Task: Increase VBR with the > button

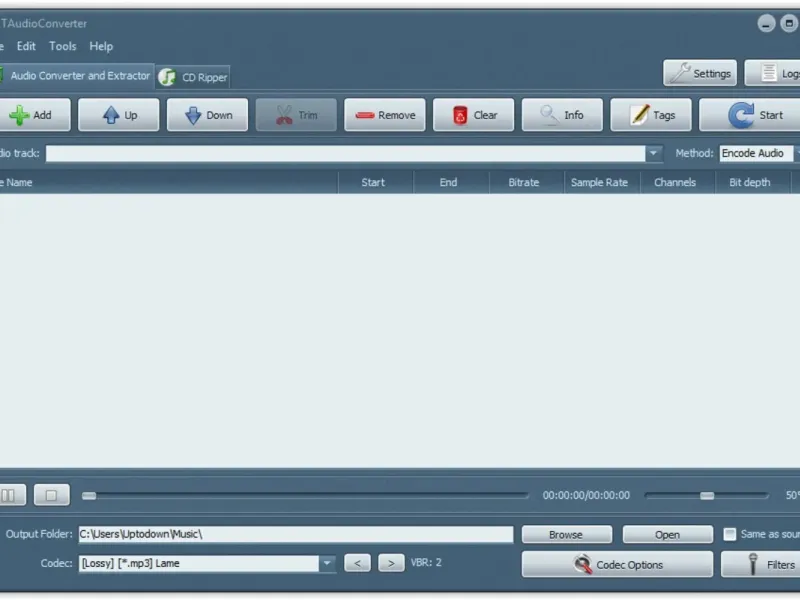Action: pos(391,563)
